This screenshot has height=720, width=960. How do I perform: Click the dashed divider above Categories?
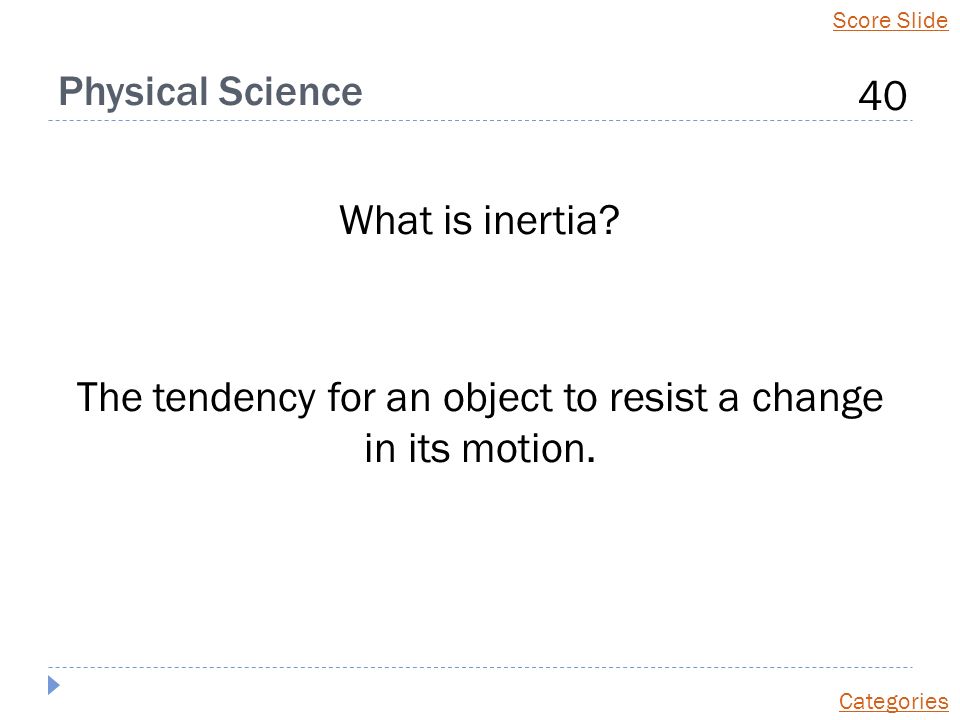(480, 667)
